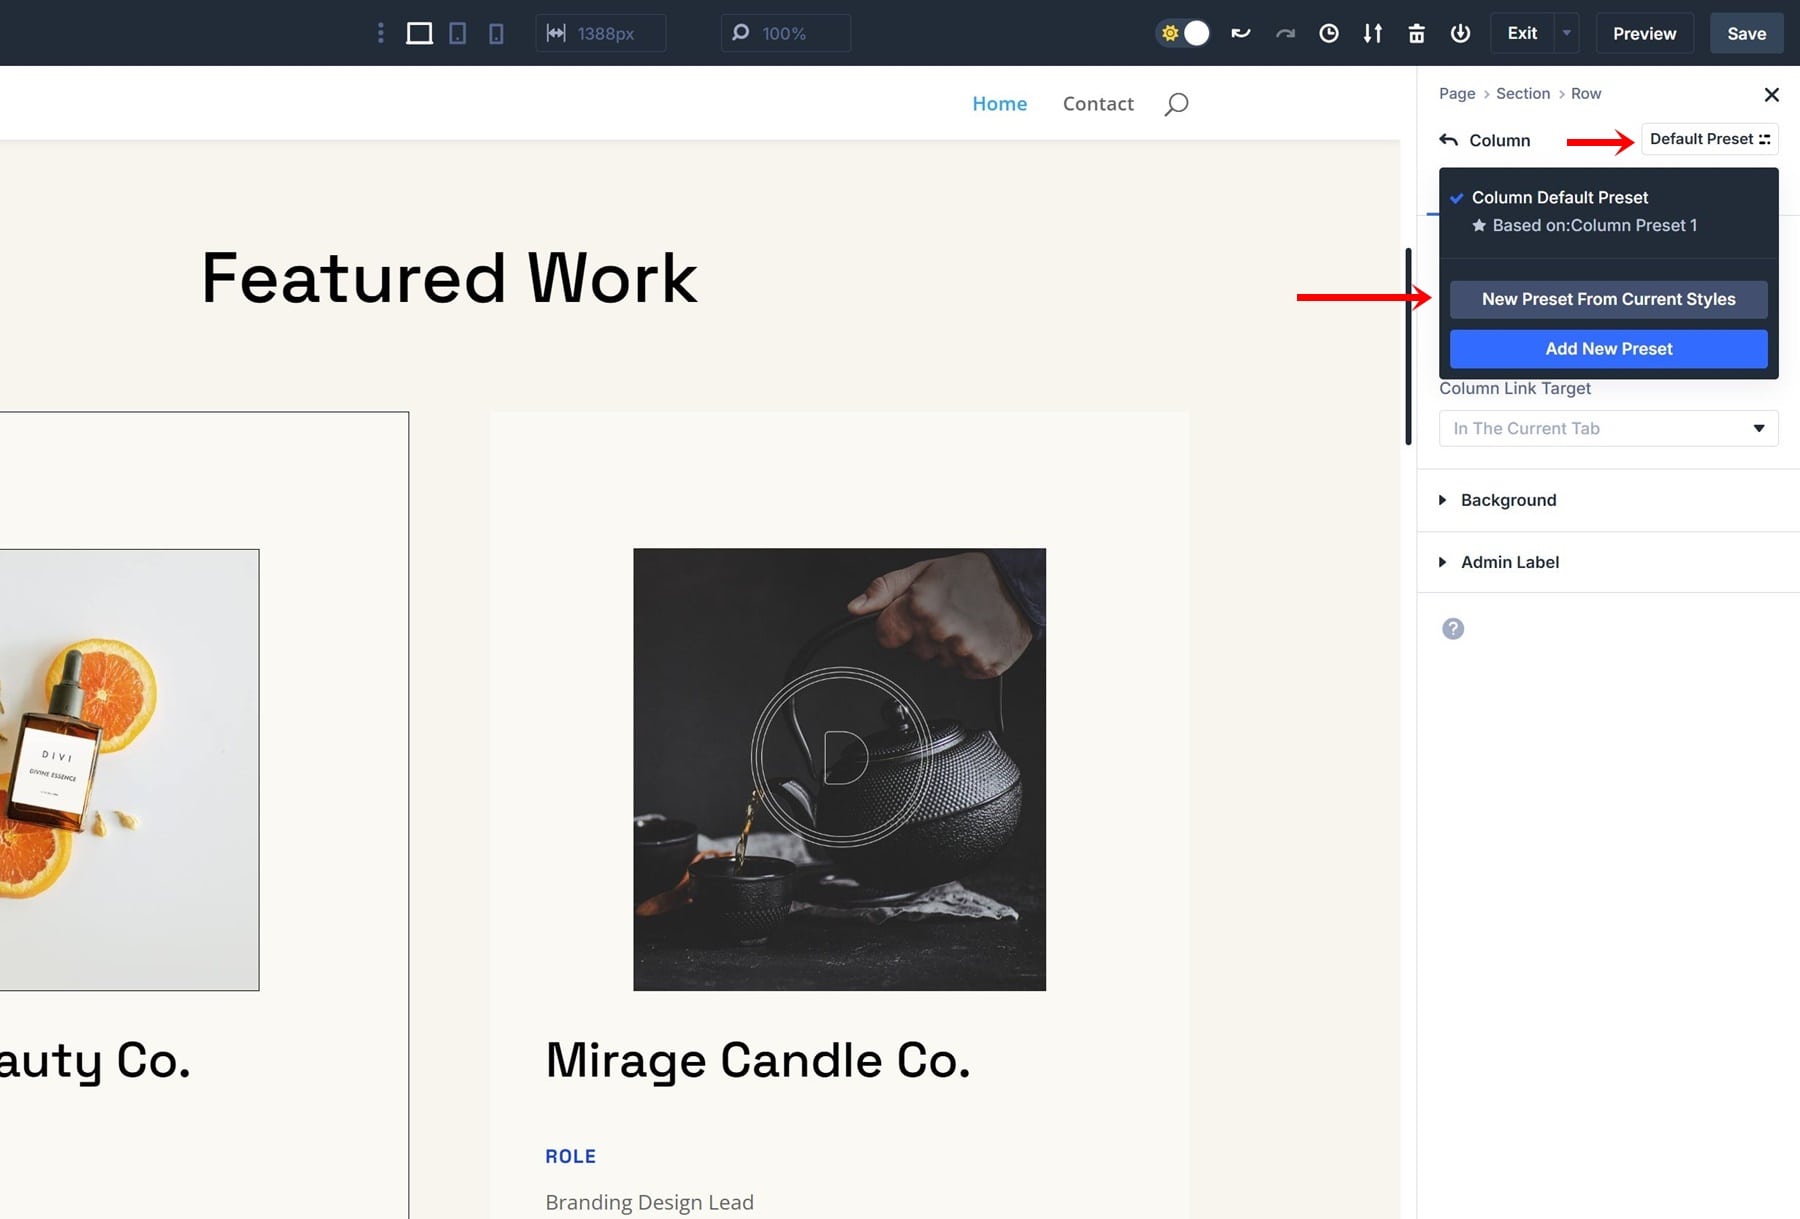1800x1219 pixels.
Task: Open the Default Preset dropdown
Action: pyautogui.click(x=1709, y=139)
